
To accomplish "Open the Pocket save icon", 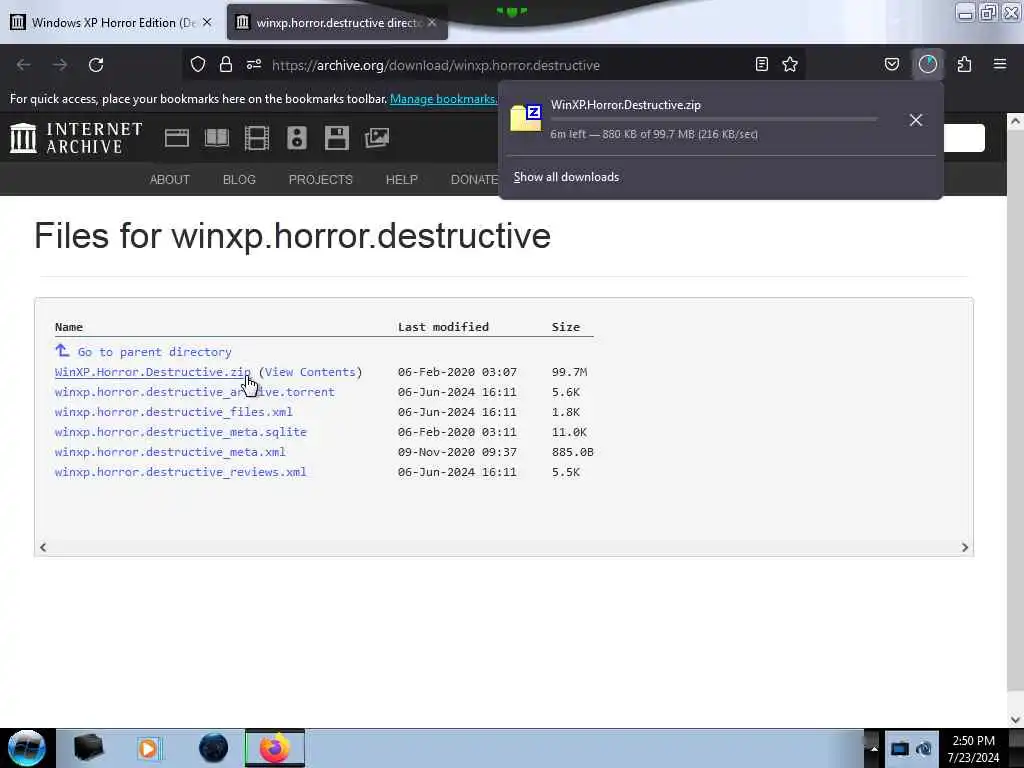I will pos(891,65).
